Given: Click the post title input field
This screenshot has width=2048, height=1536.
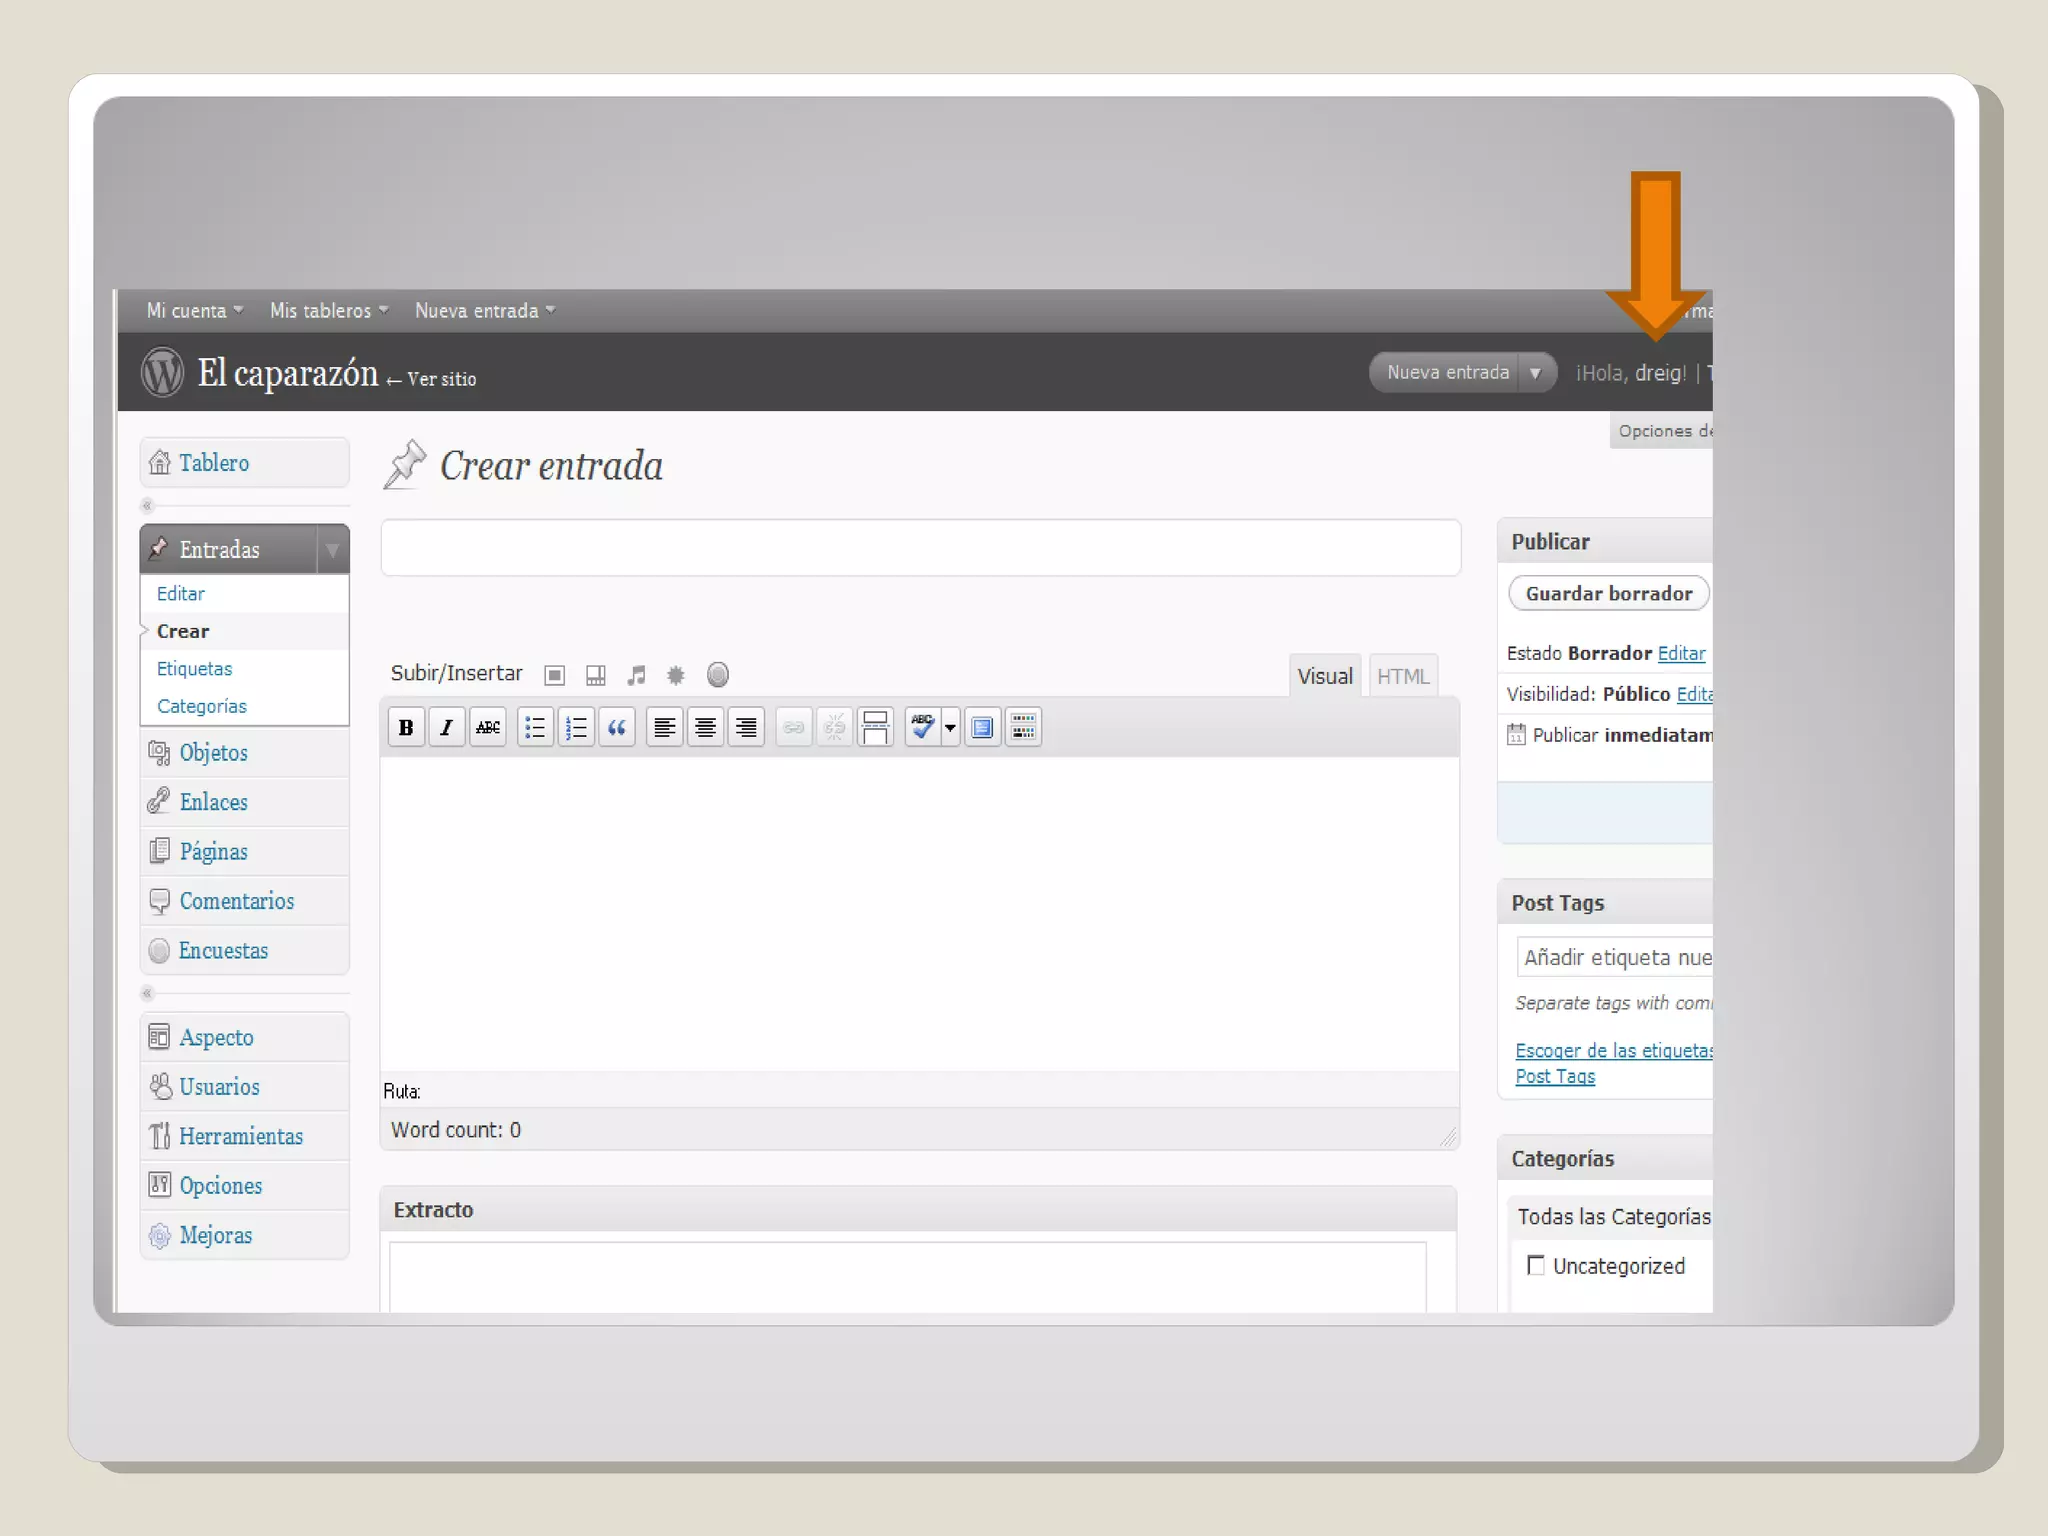Looking at the screenshot, I should [920, 548].
